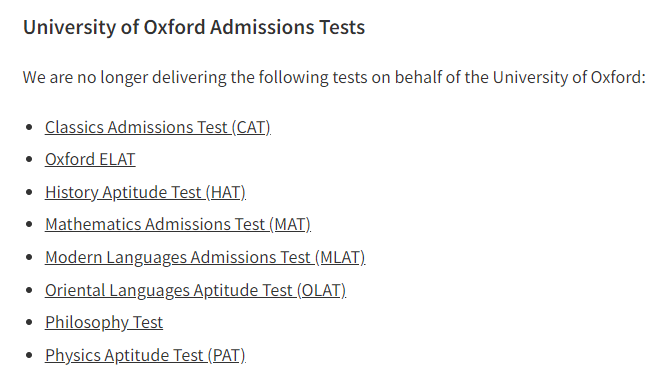Click the University of Oxford Admissions Tests heading
This screenshot has width=672, height=380.
pos(194,27)
